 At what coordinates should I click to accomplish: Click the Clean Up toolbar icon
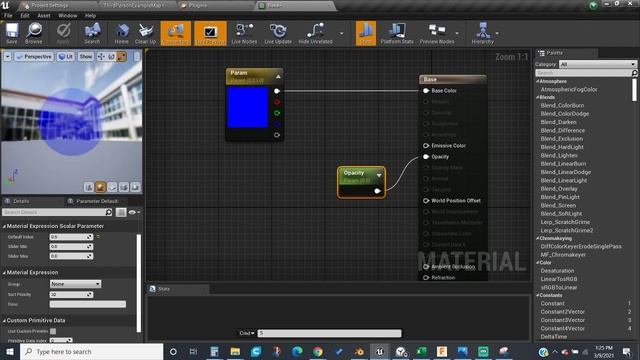click(145, 33)
